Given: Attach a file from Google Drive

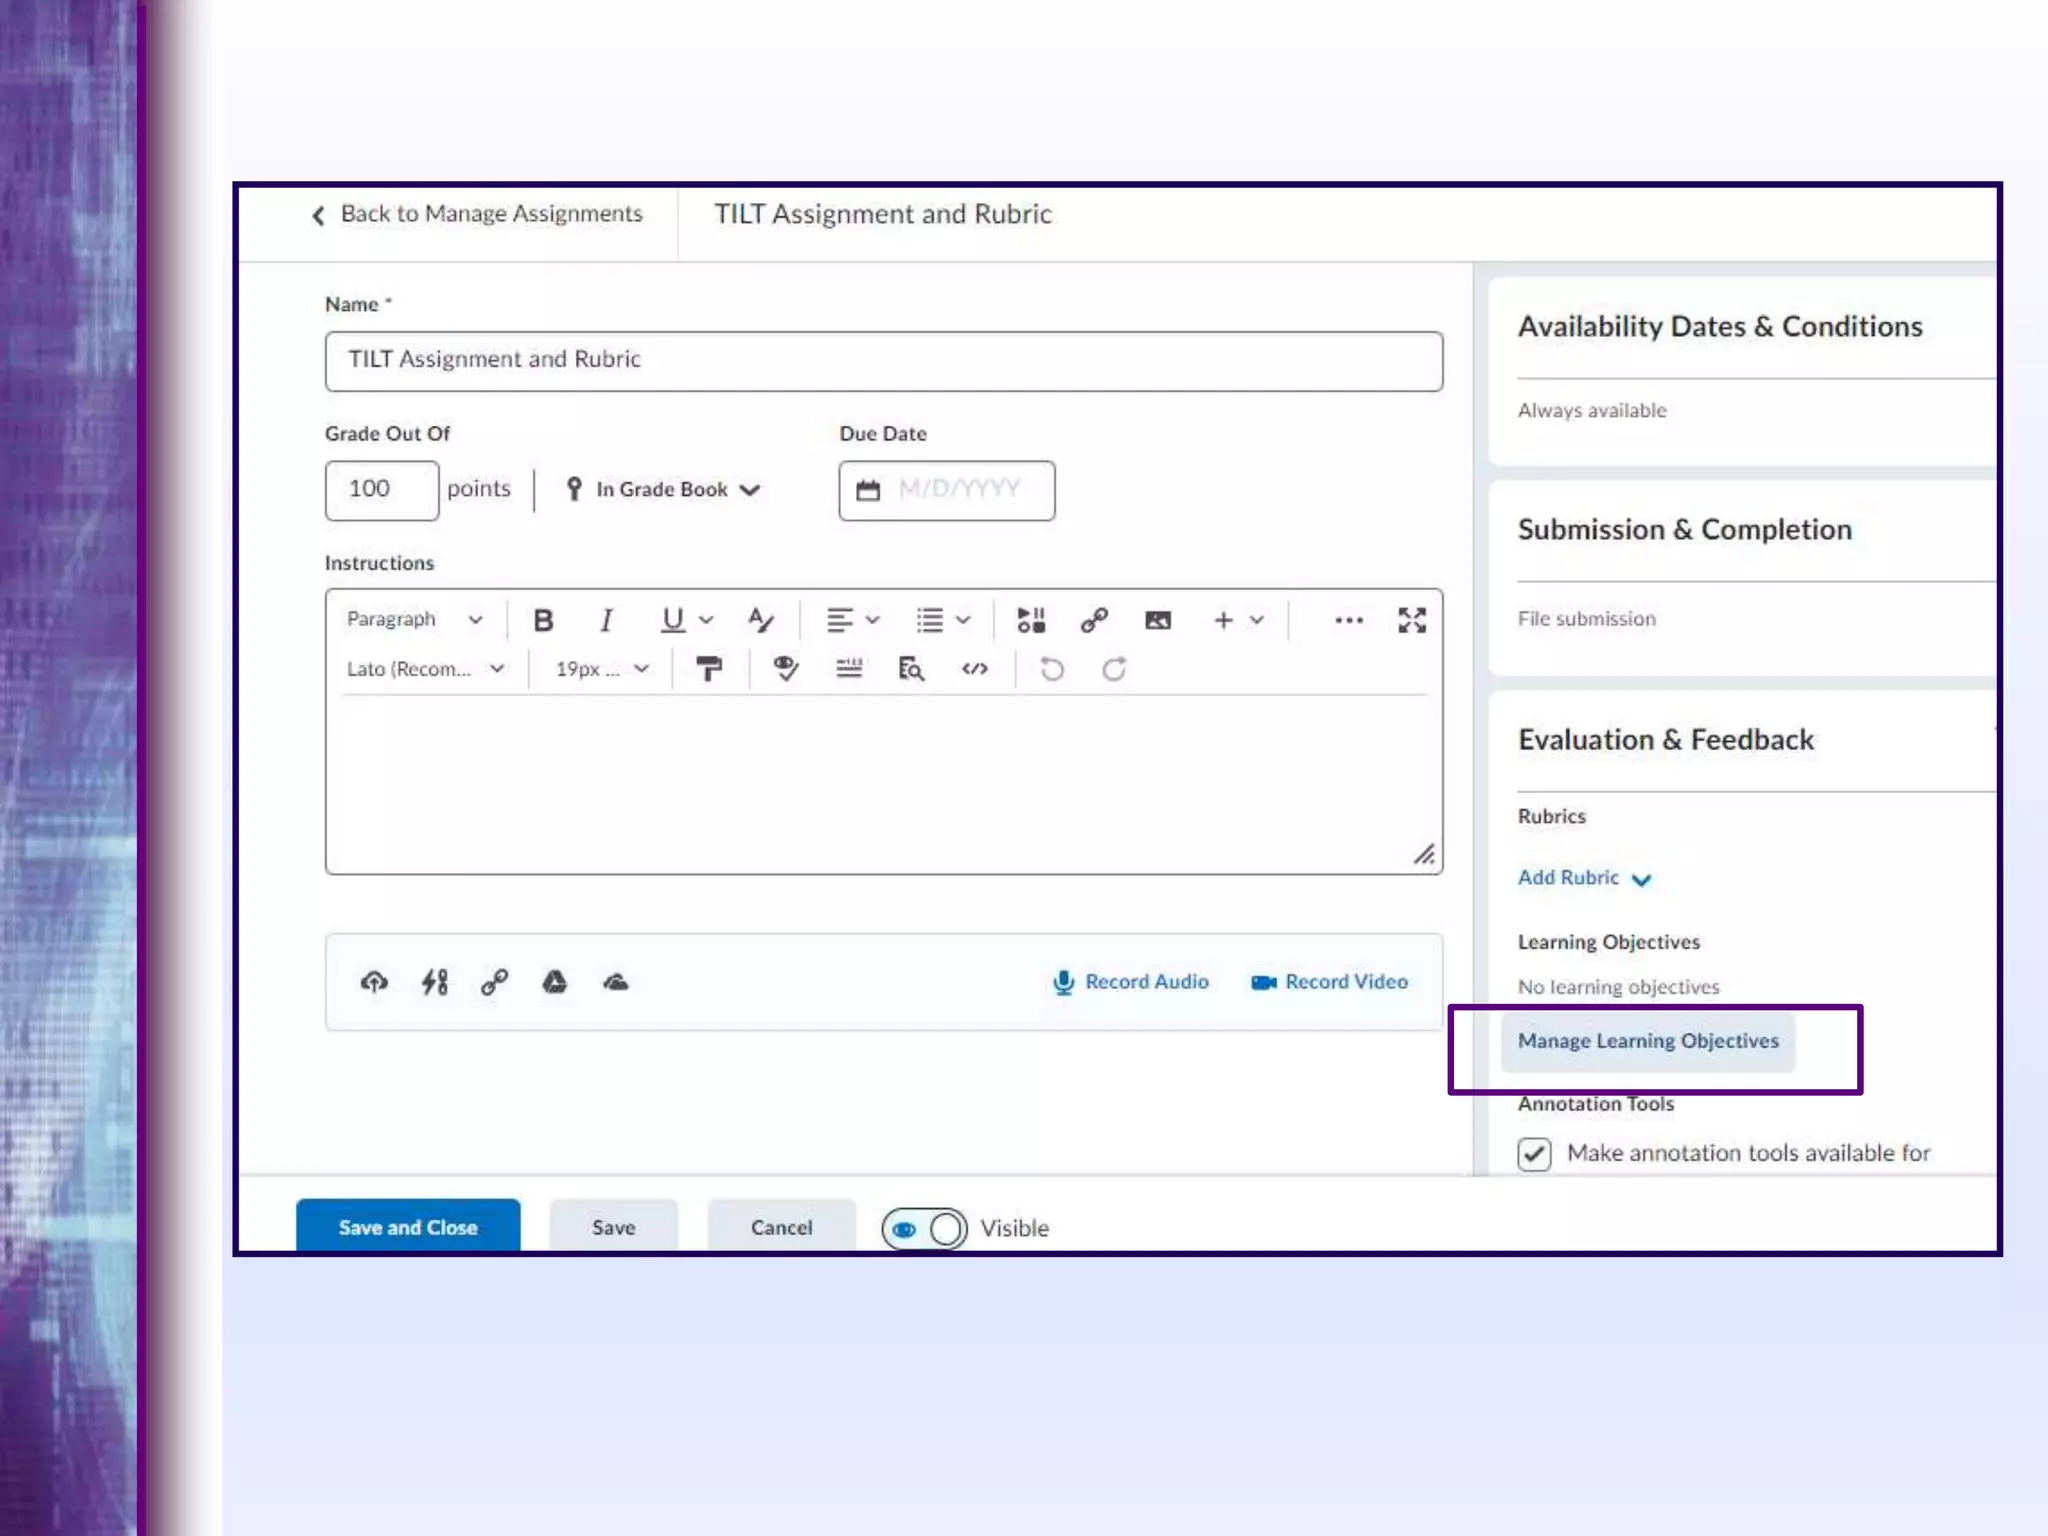Looking at the screenshot, I should (x=554, y=982).
